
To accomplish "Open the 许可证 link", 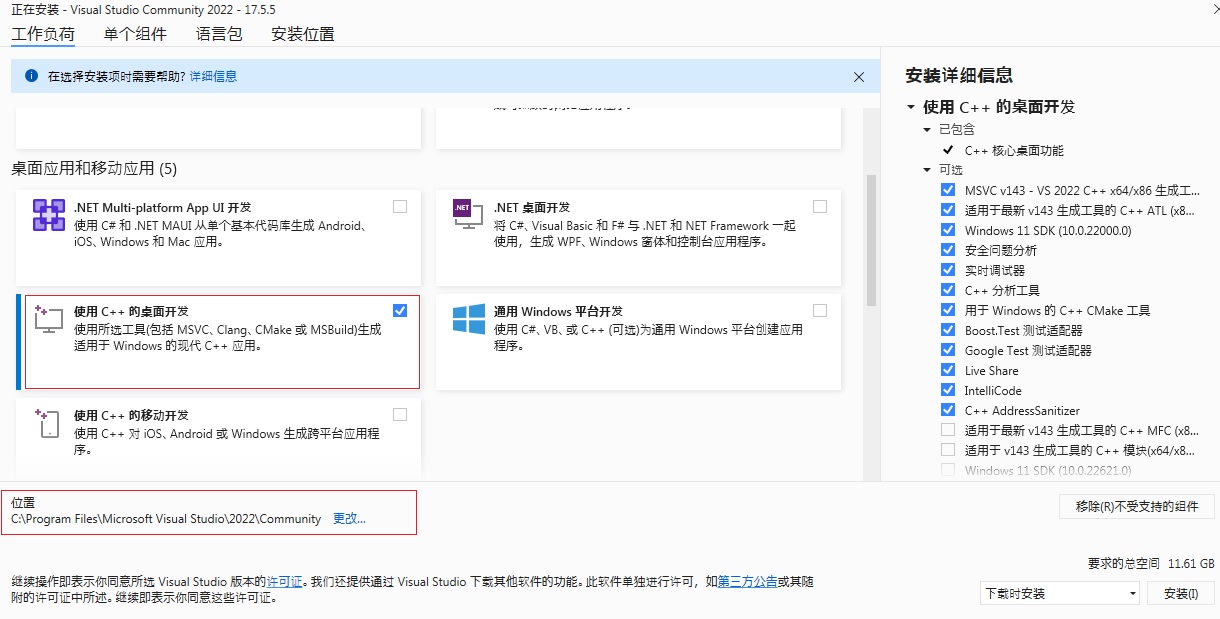I will [285, 581].
